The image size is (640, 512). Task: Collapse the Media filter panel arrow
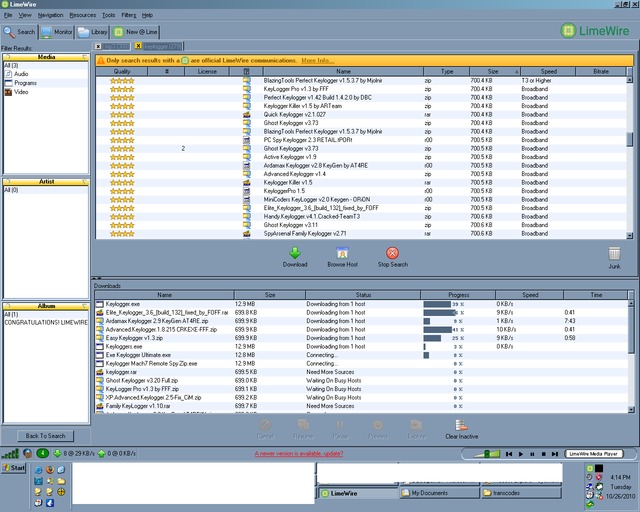click(84, 57)
